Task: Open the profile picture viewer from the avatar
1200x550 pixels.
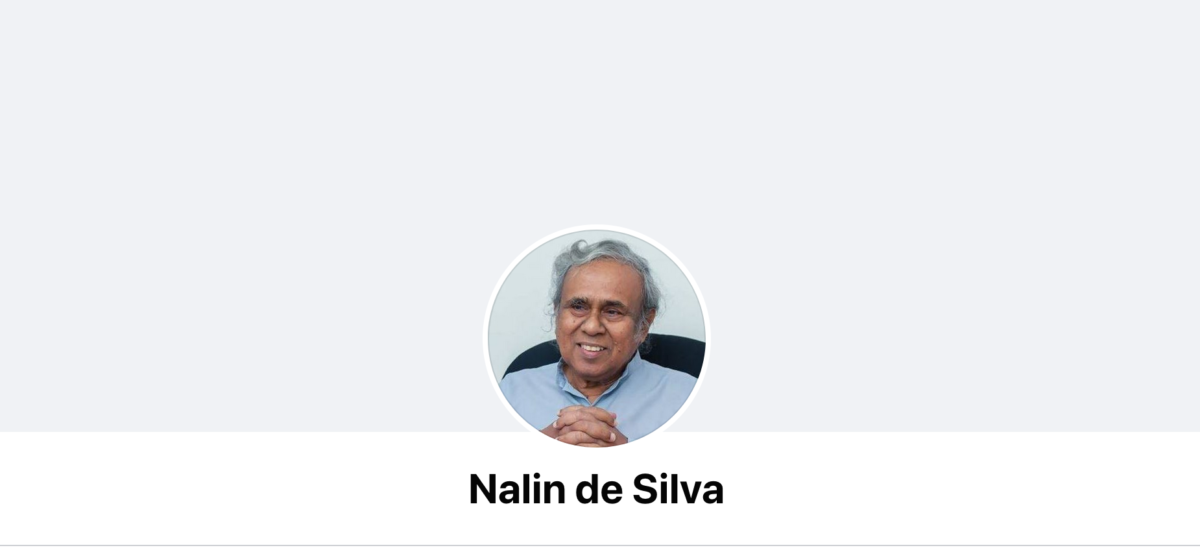Action: tap(597, 337)
